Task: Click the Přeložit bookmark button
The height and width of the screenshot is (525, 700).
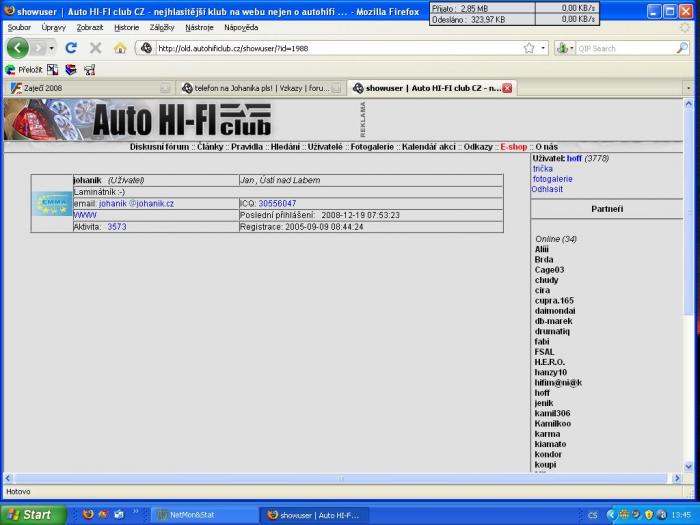Action: (24, 70)
